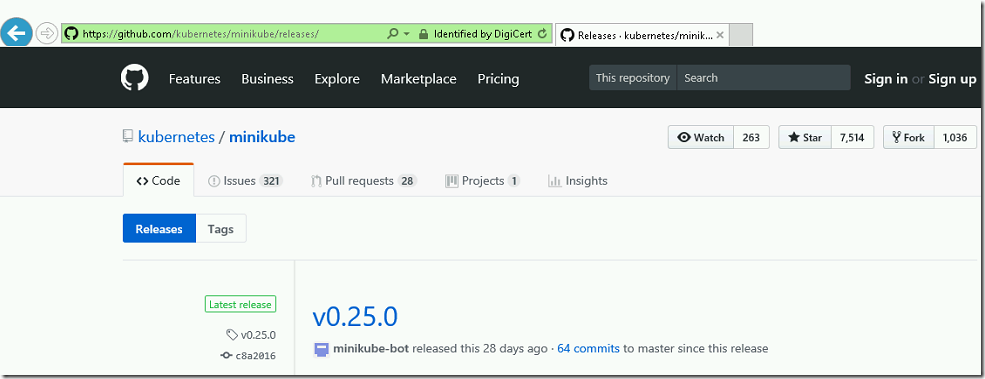Switch to the Pull requests tab
The height and width of the screenshot is (379, 985).
(x=364, y=181)
